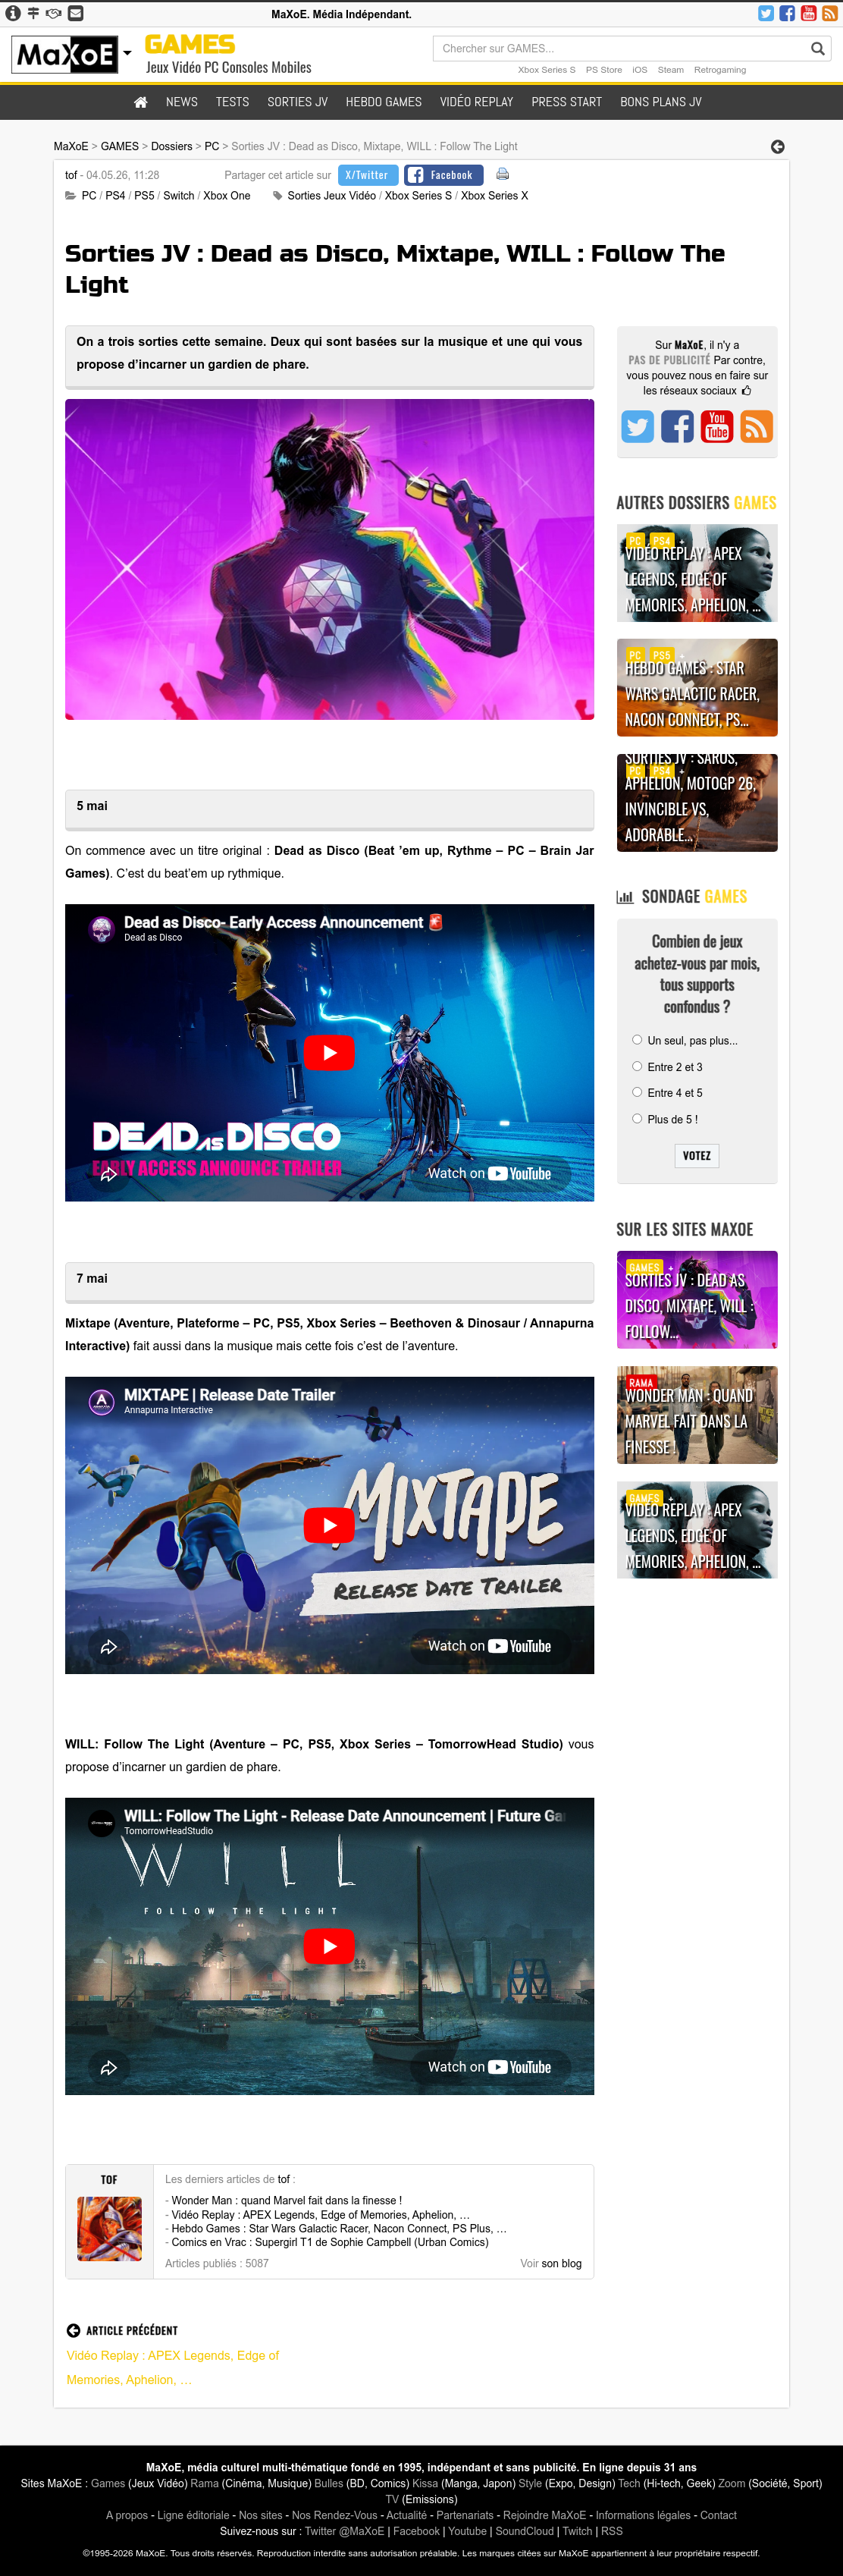
Task: Click Annapurna channel avatar on MIXTAPE video
Action: pyautogui.click(x=102, y=1402)
